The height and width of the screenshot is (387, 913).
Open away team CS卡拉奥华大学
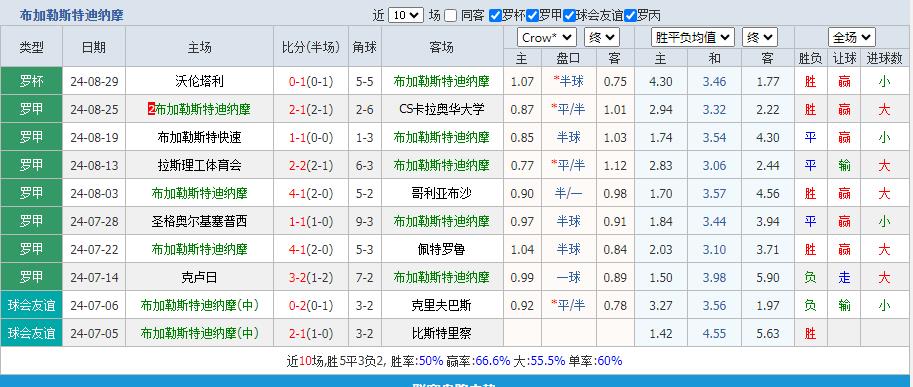442,109
